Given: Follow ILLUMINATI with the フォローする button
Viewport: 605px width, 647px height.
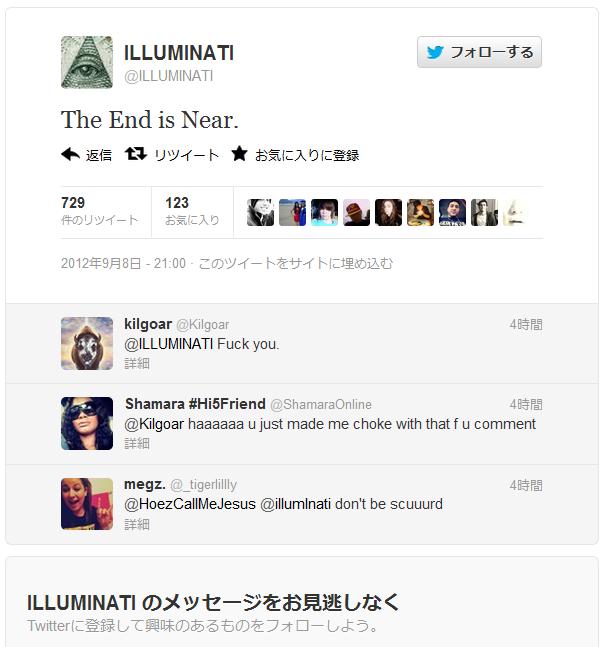Looking at the screenshot, I should (x=479, y=52).
